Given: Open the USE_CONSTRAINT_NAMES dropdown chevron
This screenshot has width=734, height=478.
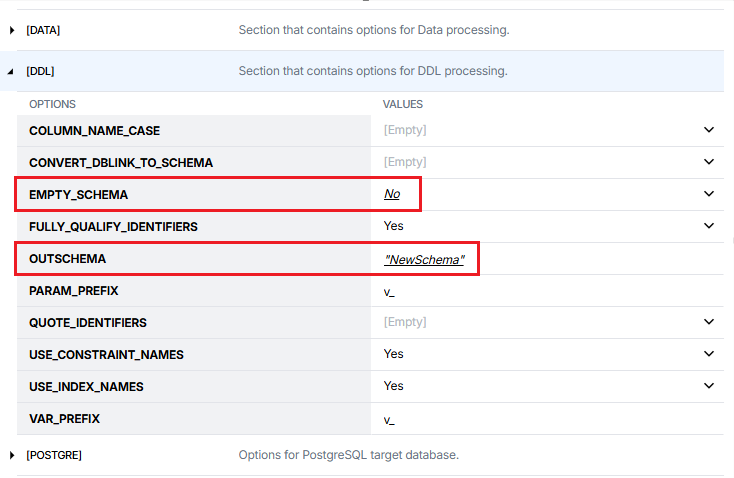Looking at the screenshot, I should (x=709, y=354).
